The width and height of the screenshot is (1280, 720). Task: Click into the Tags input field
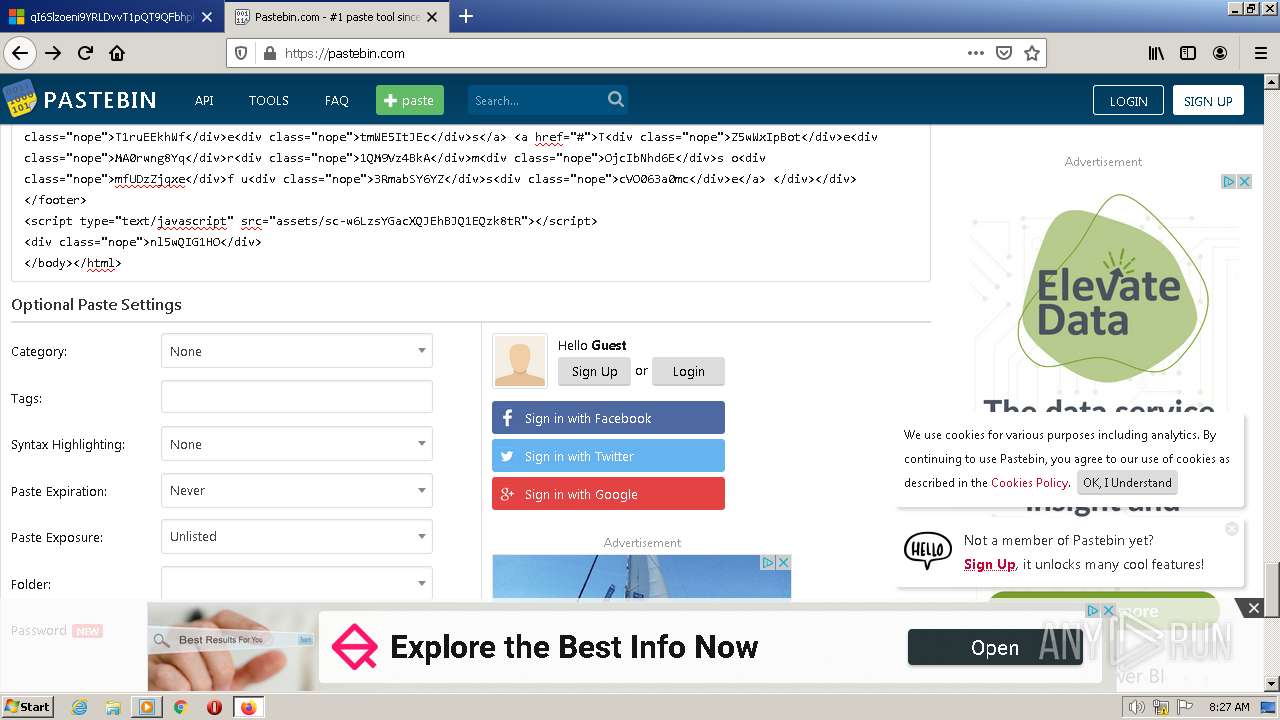(x=297, y=397)
